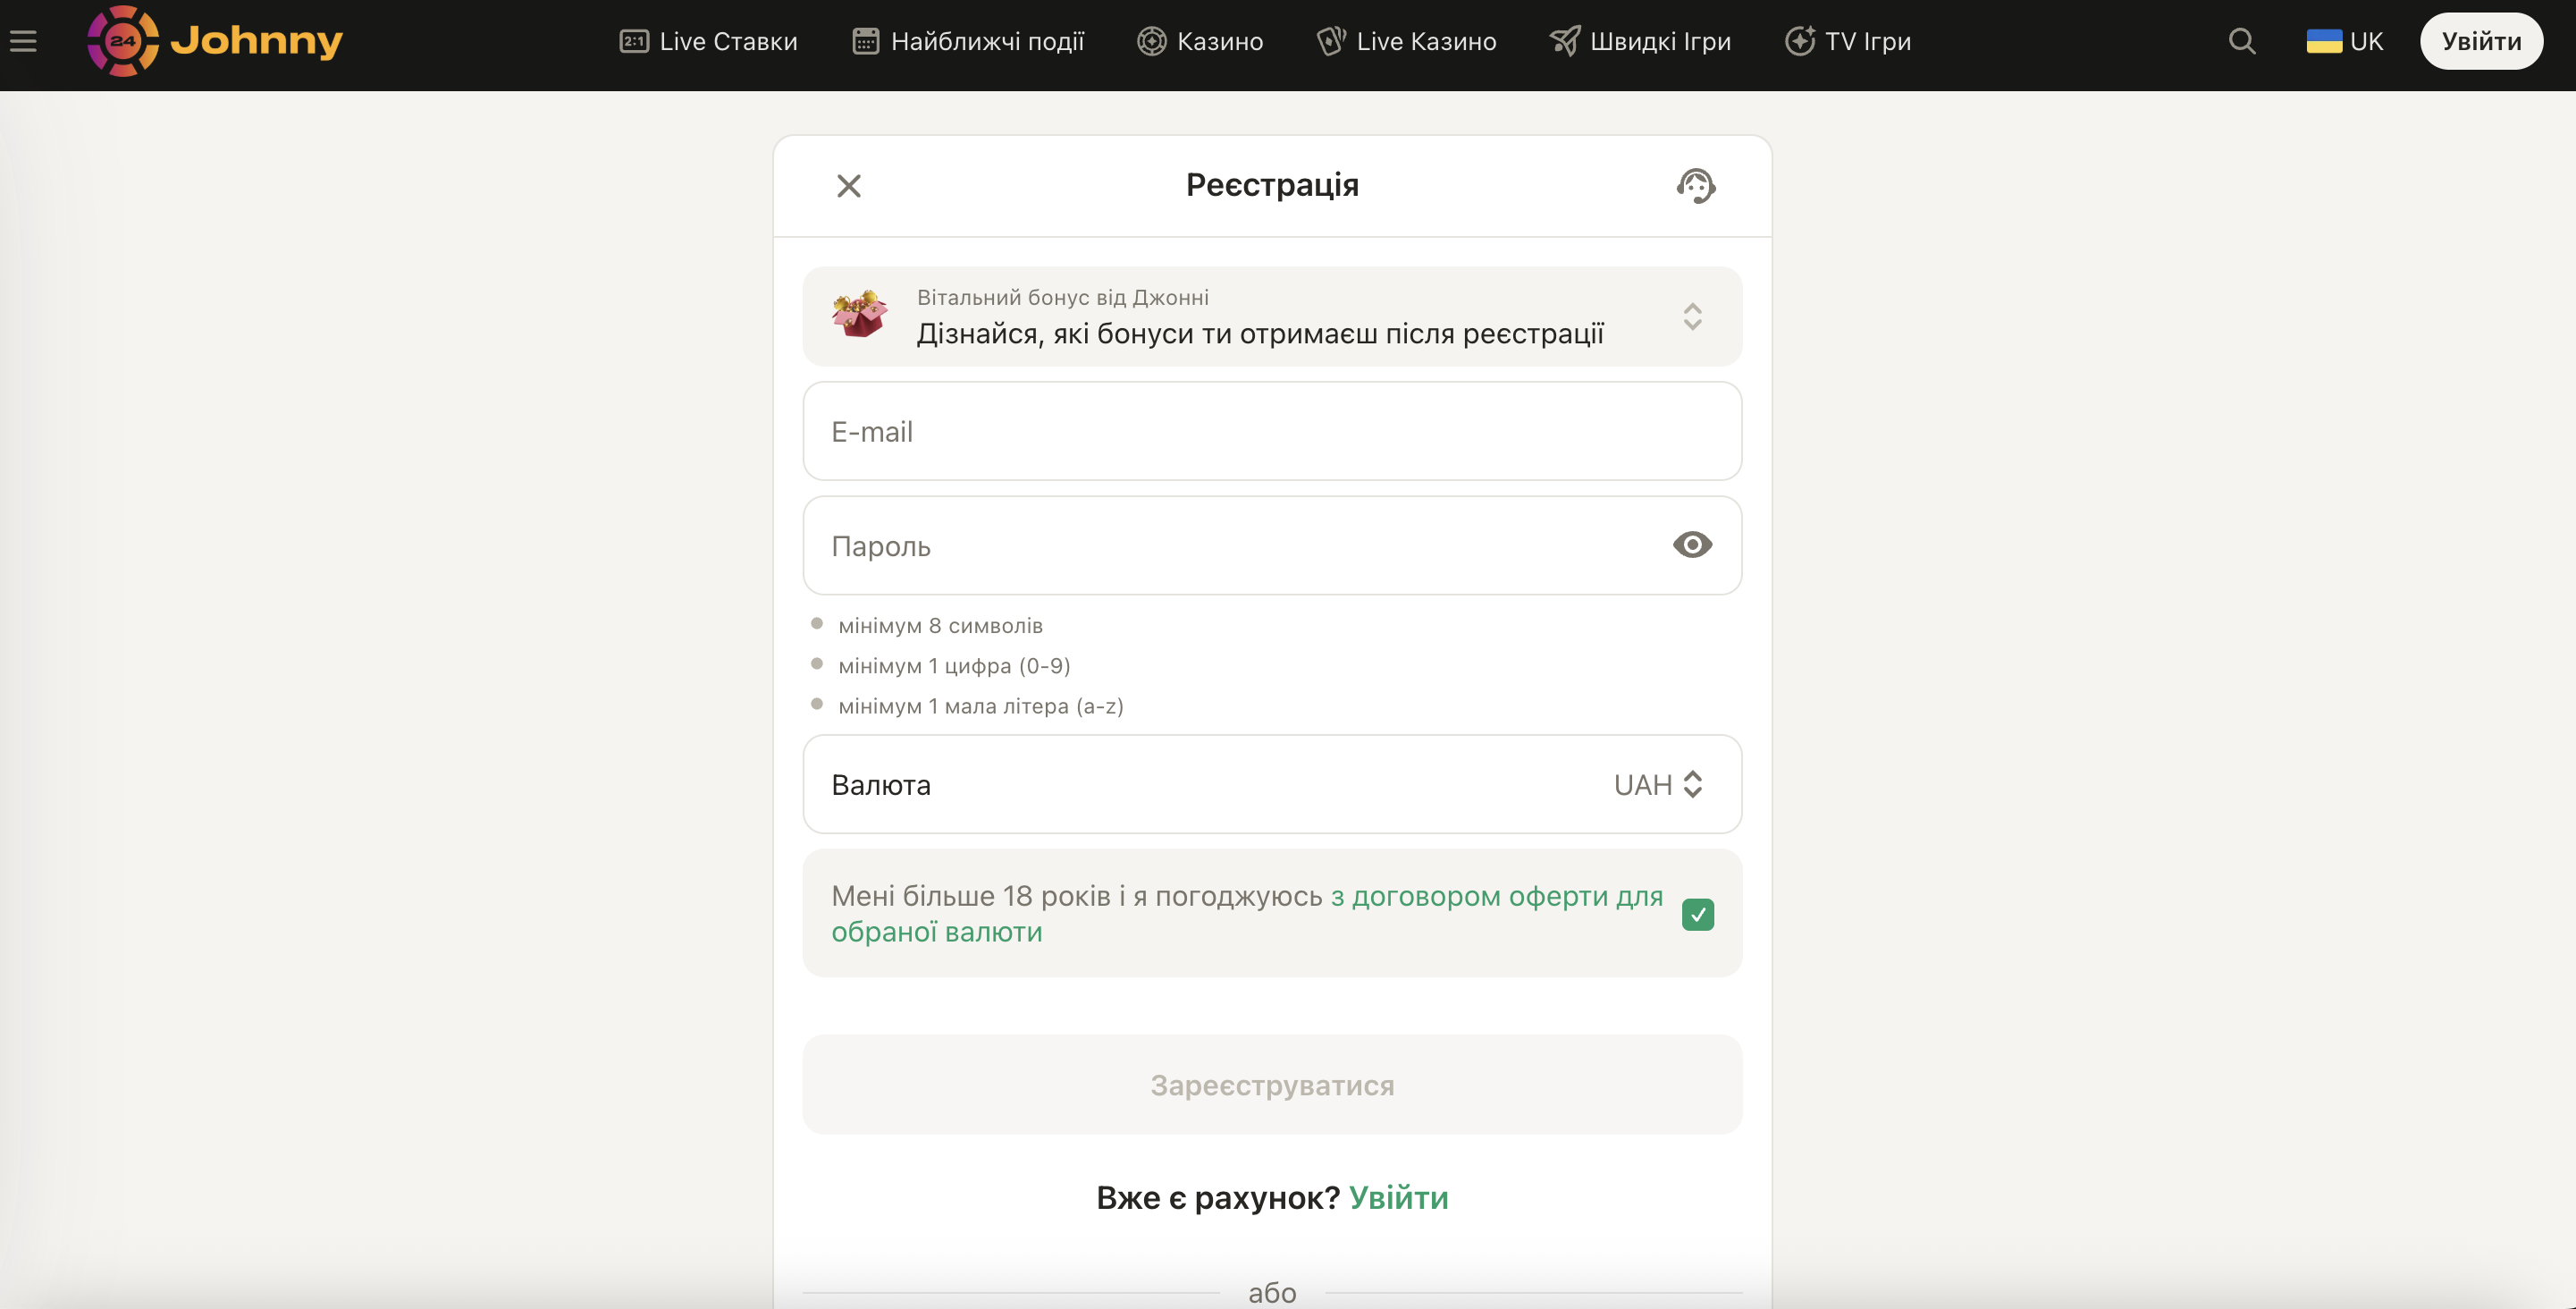This screenshot has width=2576, height=1309.
Task: Show password using the eye icon
Action: coord(1692,545)
